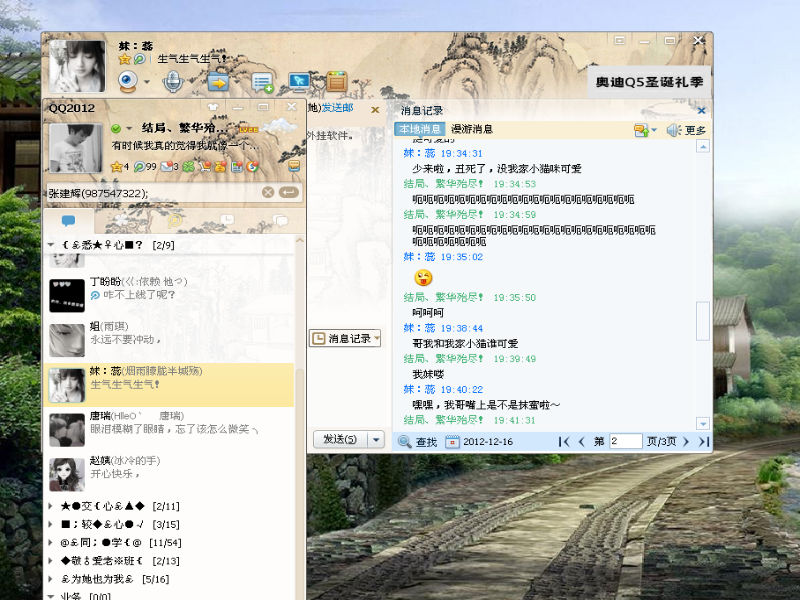
Task: Click the message box icon in QQ2012 panel
Action: (294, 165)
